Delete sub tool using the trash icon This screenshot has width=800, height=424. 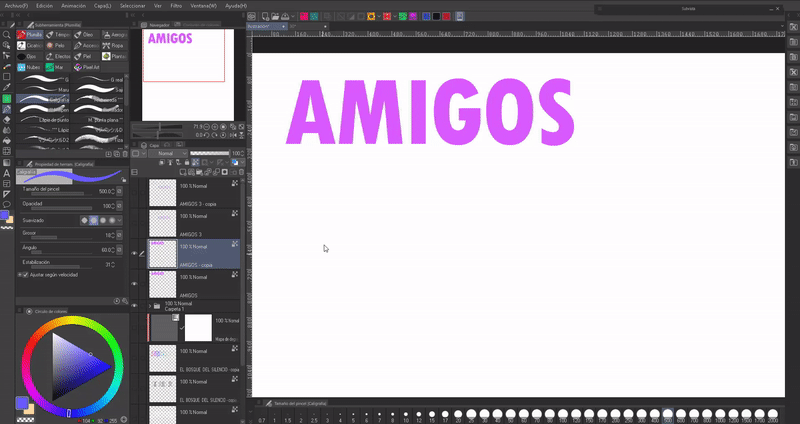click(x=125, y=154)
